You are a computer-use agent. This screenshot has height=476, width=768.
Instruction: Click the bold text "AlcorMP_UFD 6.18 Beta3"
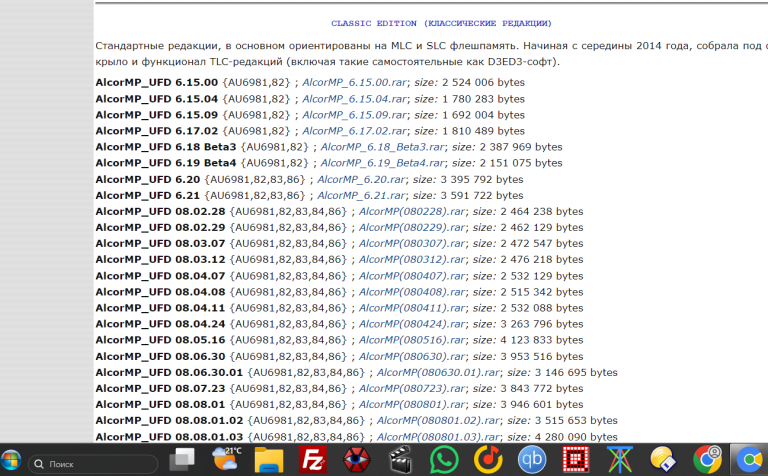[166, 147]
